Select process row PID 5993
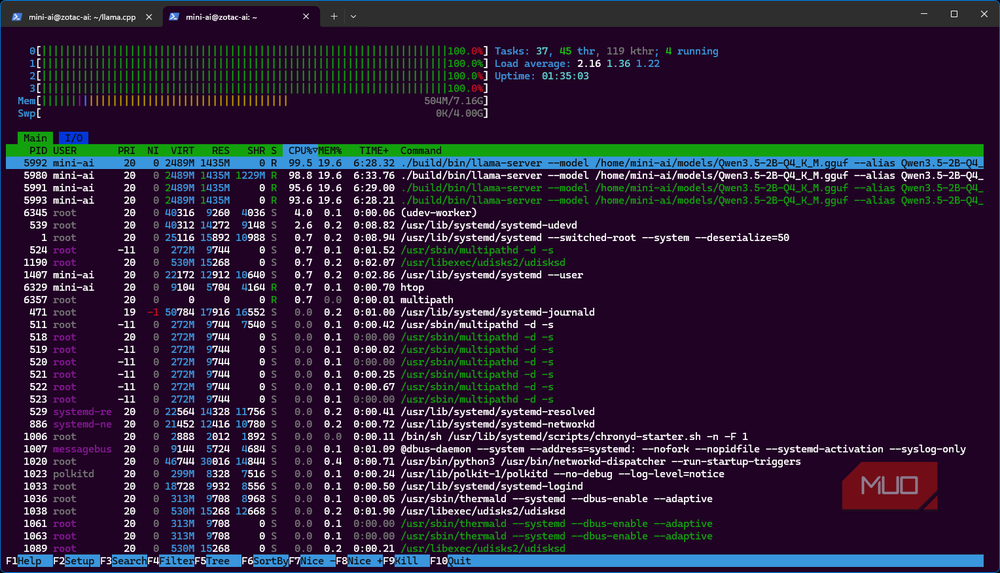The image size is (1000, 573). tap(494, 200)
